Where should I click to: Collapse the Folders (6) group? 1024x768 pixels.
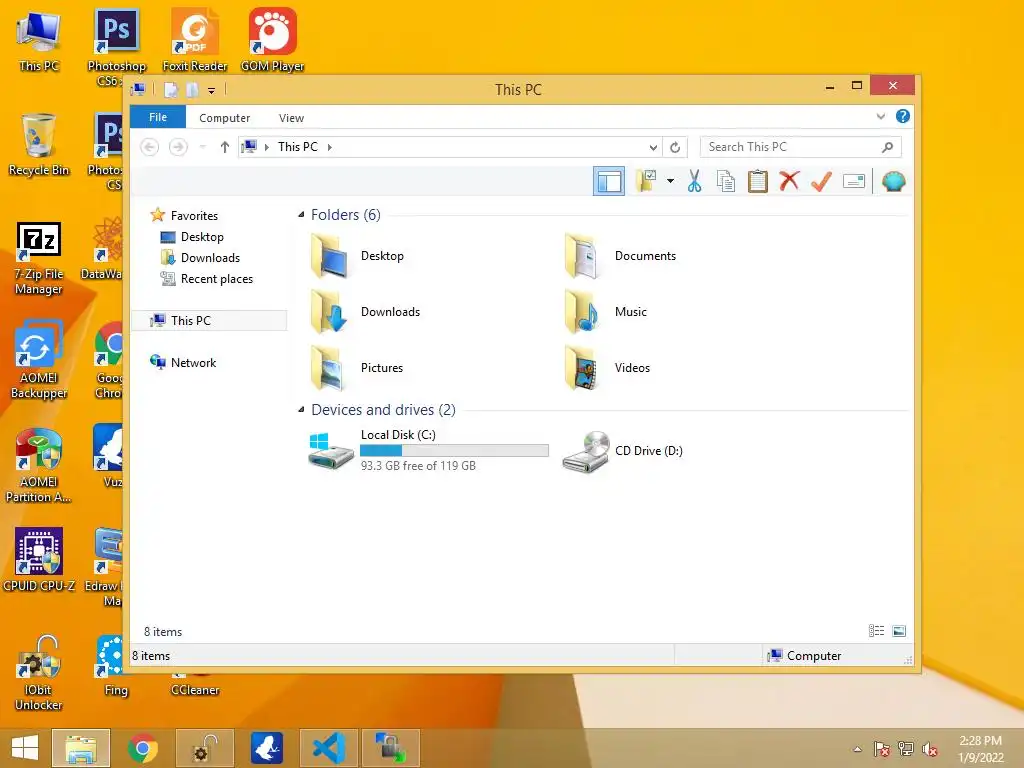[x=301, y=215]
